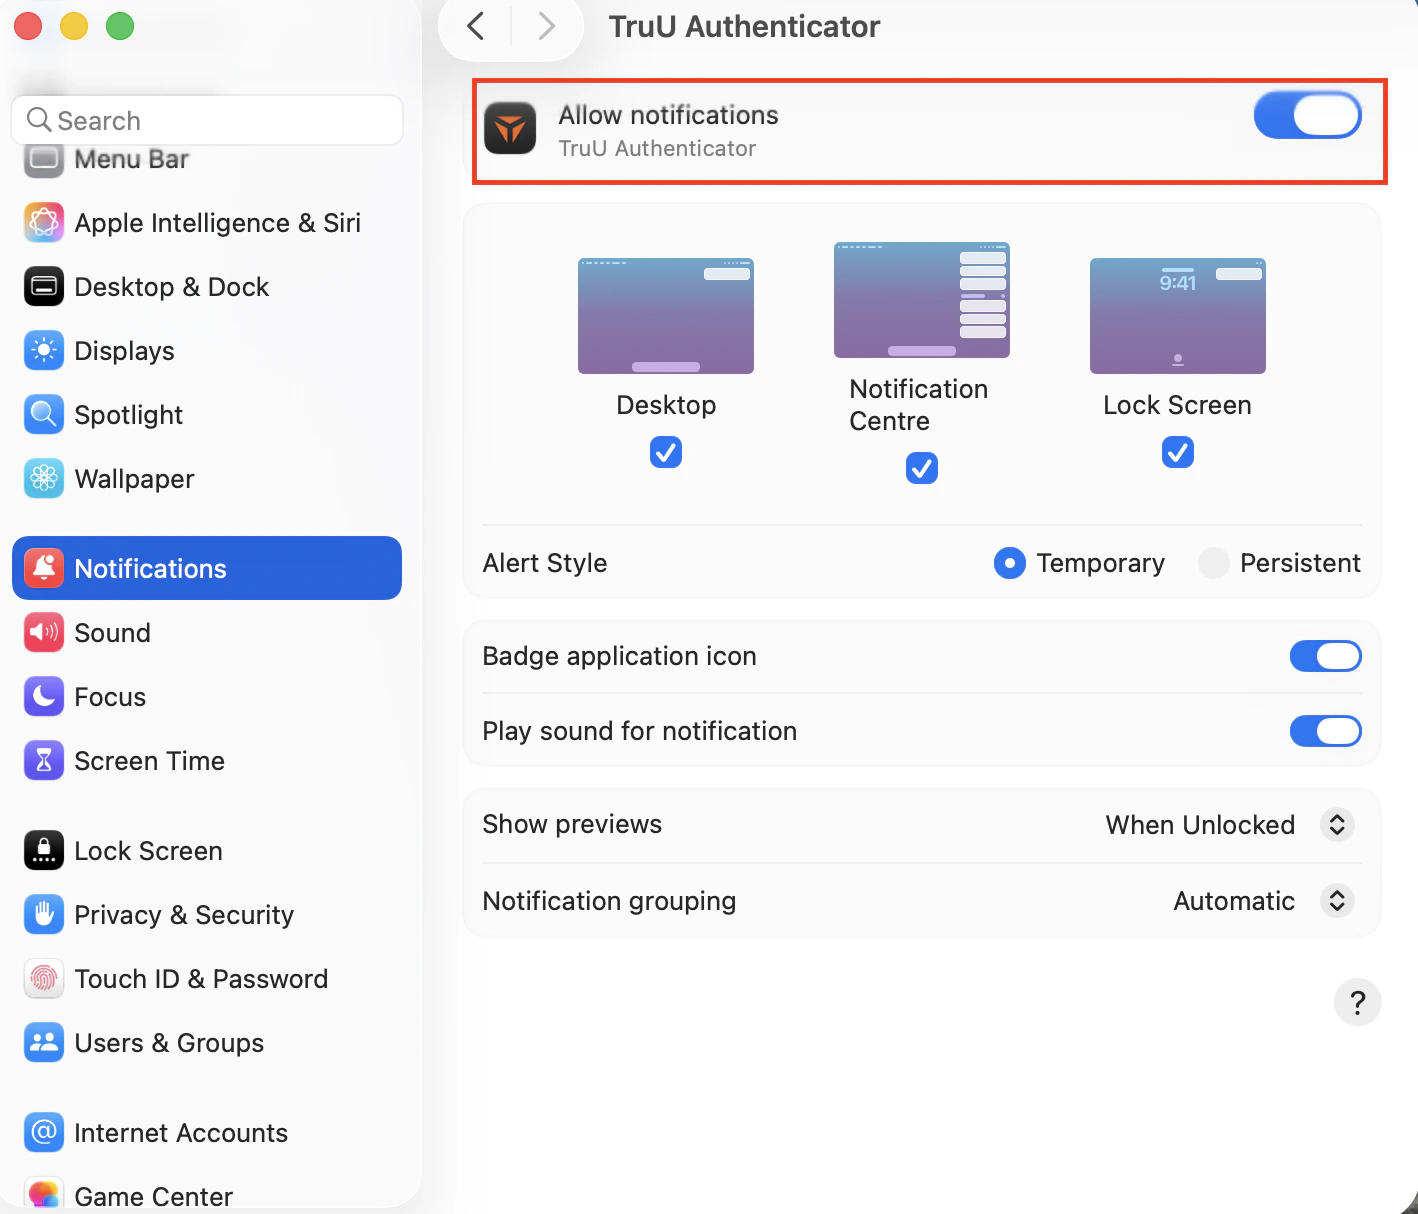Viewport: 1418px width, 1214px height.
Task: Click the Notifications bell icon
Action: [x=44, y=568]
